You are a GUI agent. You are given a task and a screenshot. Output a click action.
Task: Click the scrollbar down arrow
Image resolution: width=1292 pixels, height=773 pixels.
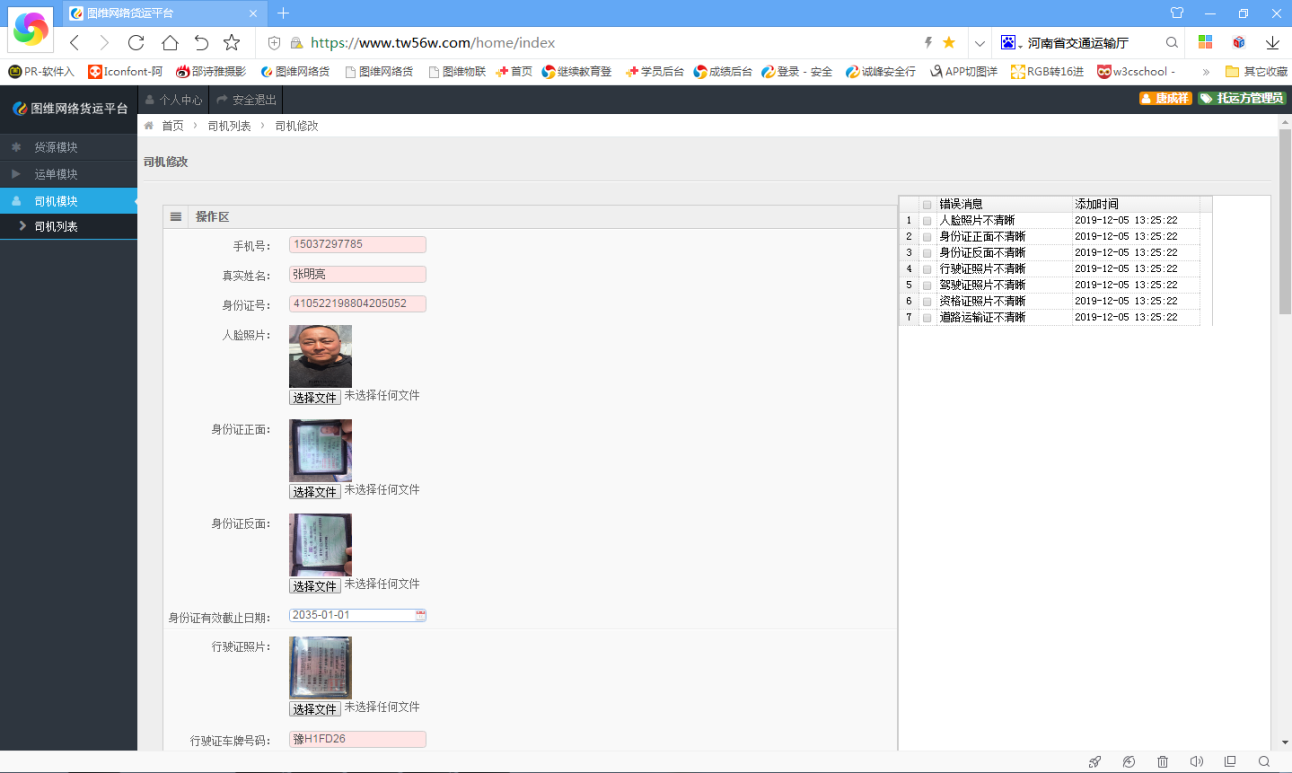click(x=1285, y=743)
